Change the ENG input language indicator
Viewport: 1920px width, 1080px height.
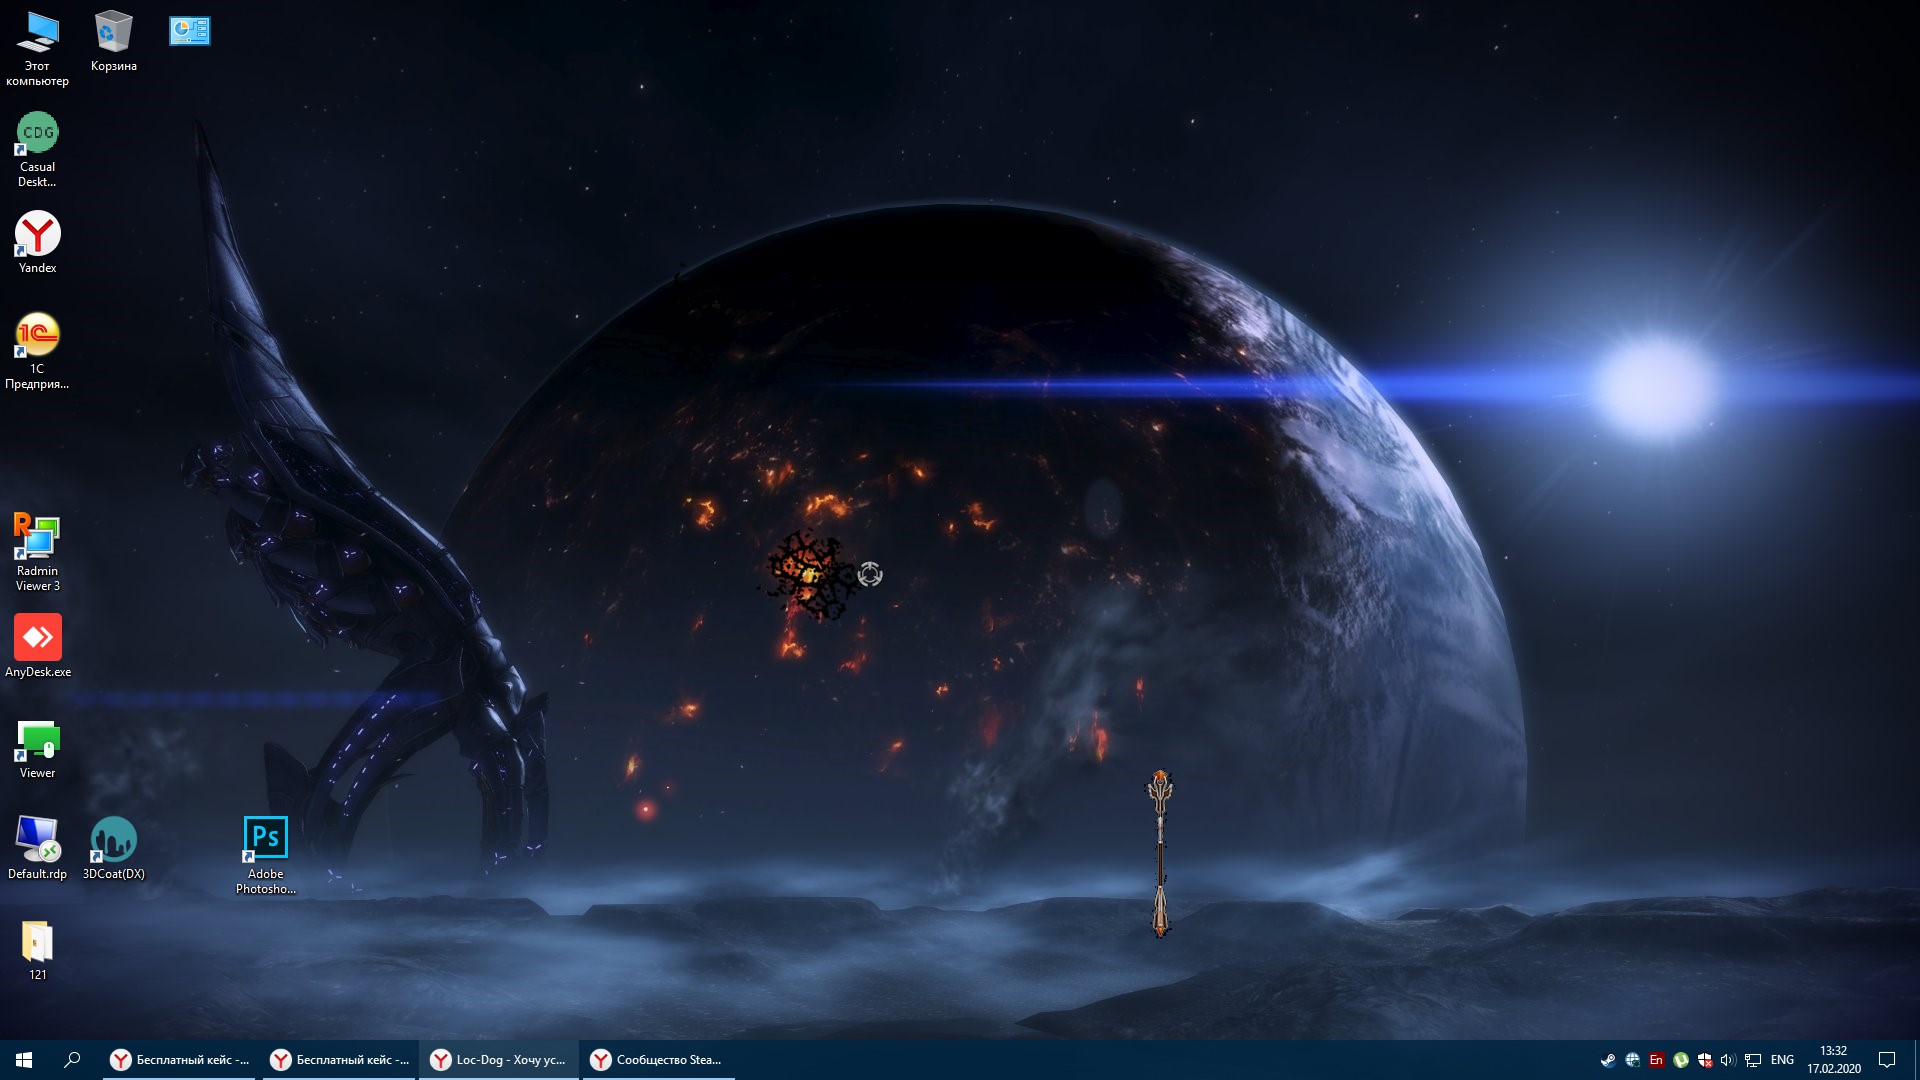pos(1782,1060)
